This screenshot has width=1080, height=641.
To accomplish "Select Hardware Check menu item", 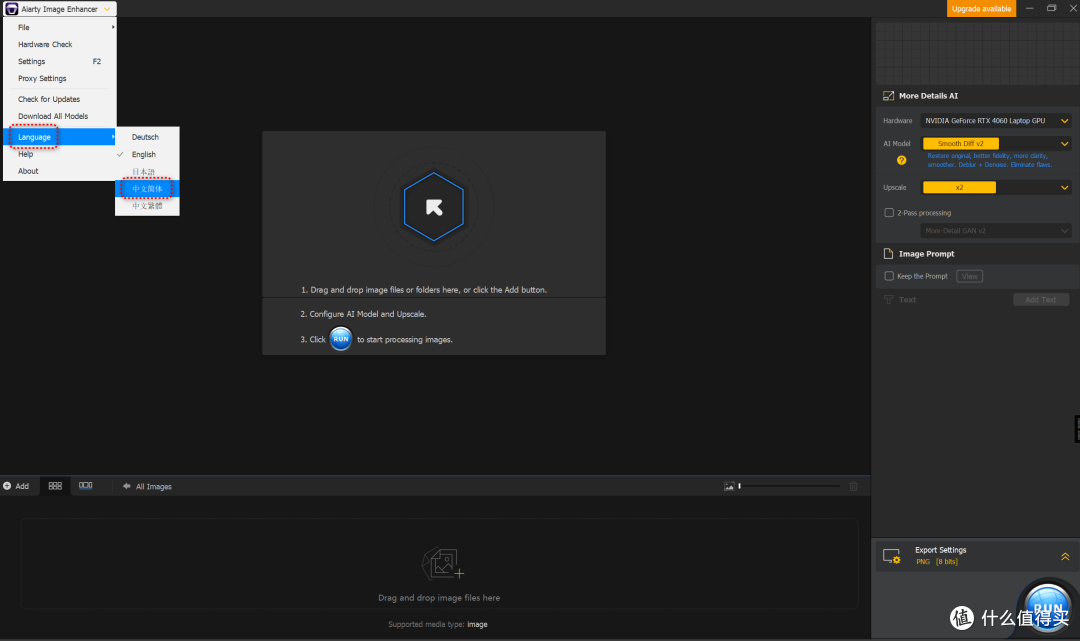I will point(60,44).
